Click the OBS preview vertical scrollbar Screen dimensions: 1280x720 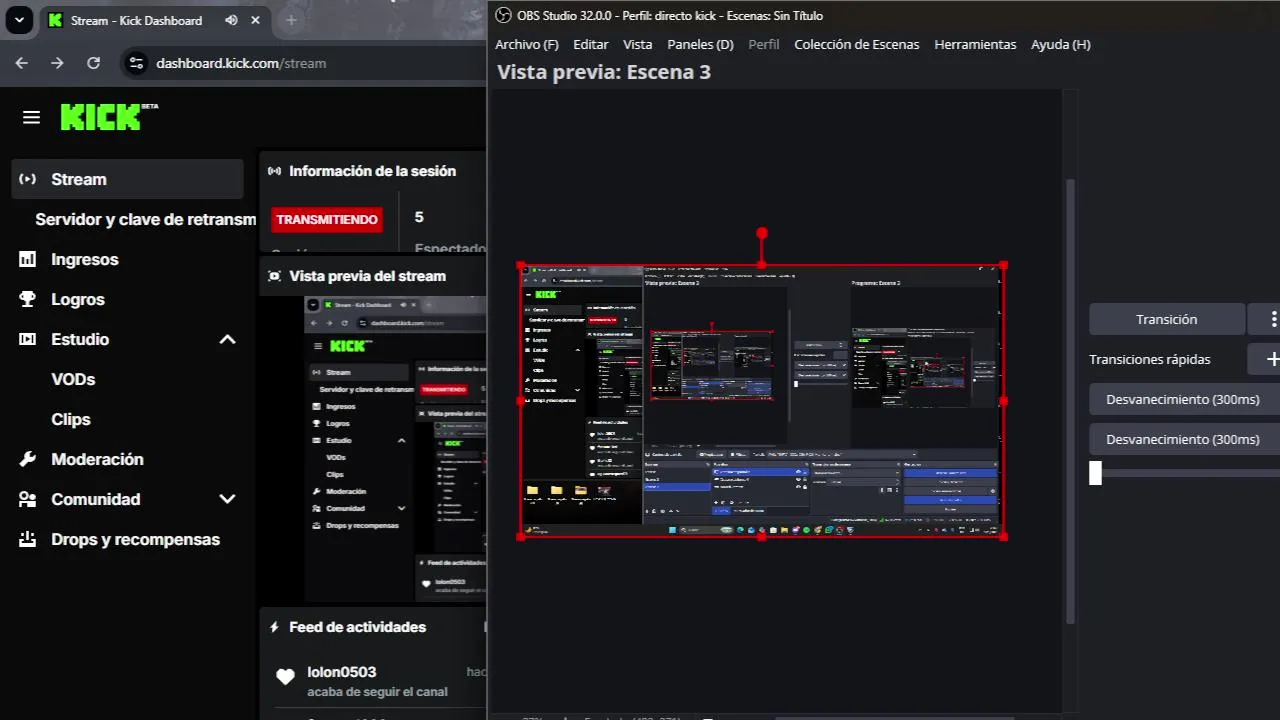[x=1071, y=400]
